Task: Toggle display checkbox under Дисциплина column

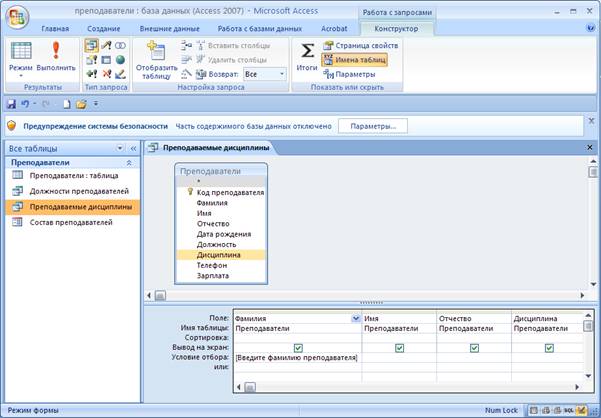Action: [x=549, y=347]
